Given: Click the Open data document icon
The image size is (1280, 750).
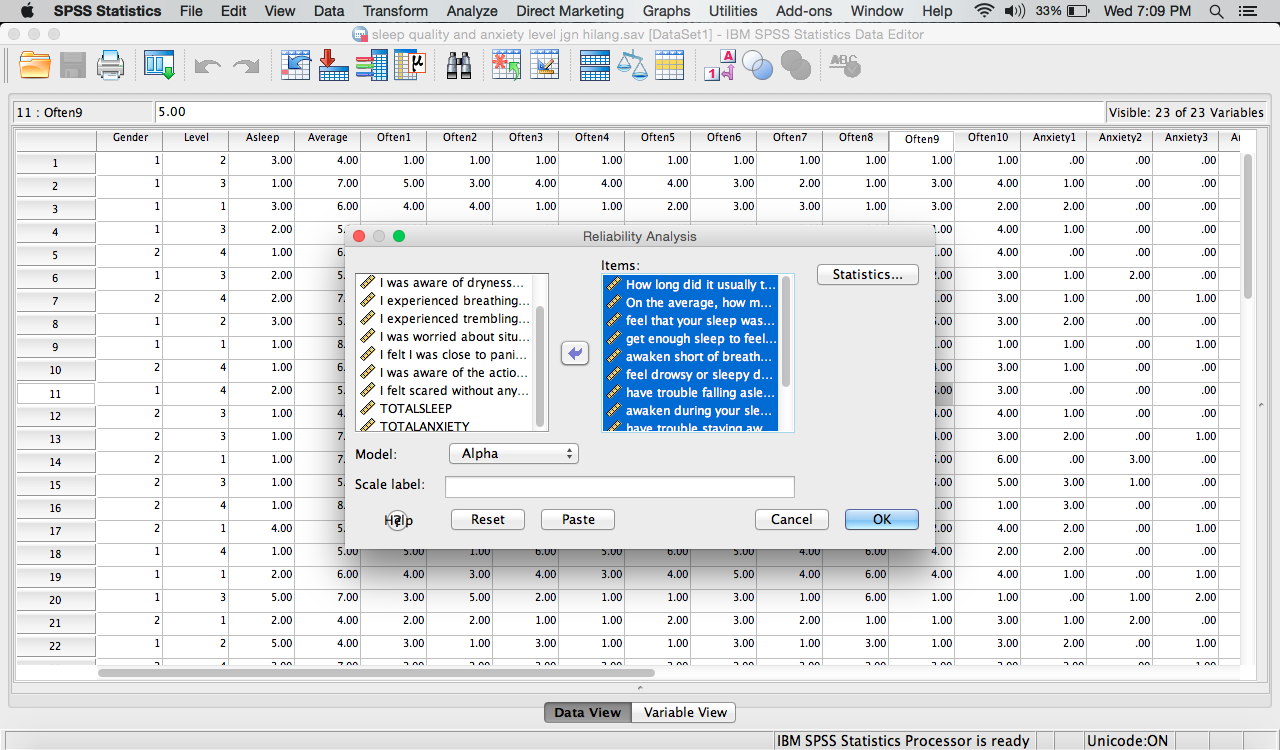Looking at the screenshot, I should [x=35, y=66].
